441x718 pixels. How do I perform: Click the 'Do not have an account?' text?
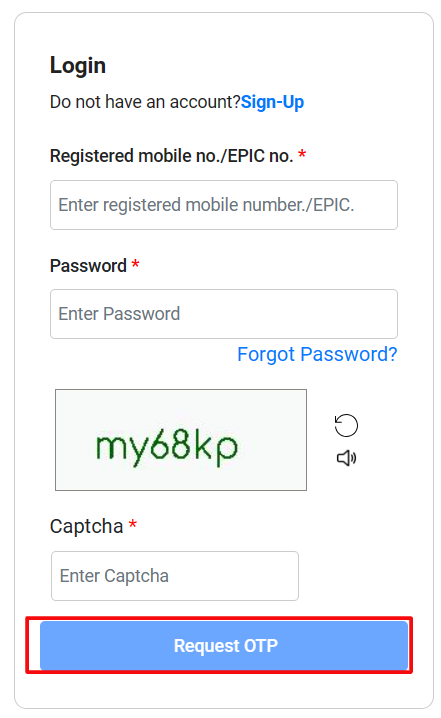[x=145, y=102]
